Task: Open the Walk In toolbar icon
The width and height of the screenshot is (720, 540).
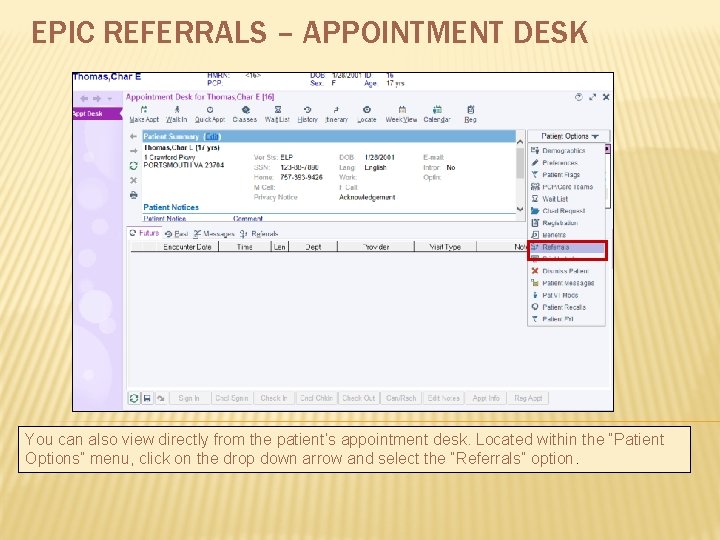Action: coord(177,114)
